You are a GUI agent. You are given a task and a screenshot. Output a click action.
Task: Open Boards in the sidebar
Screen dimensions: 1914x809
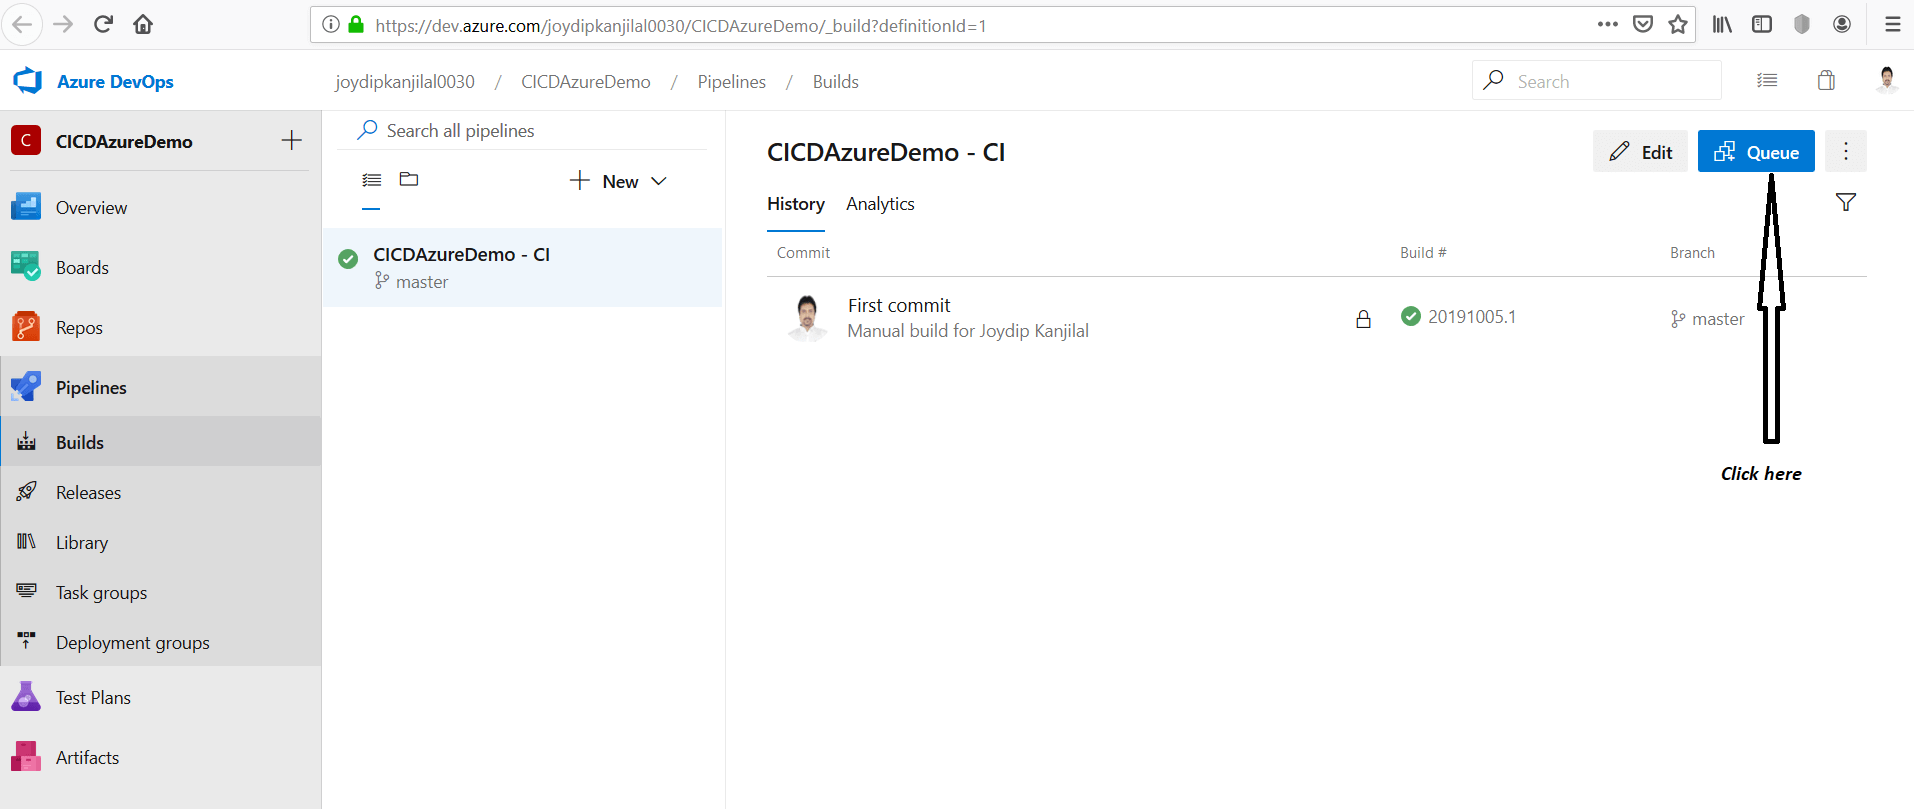[160, 267]
